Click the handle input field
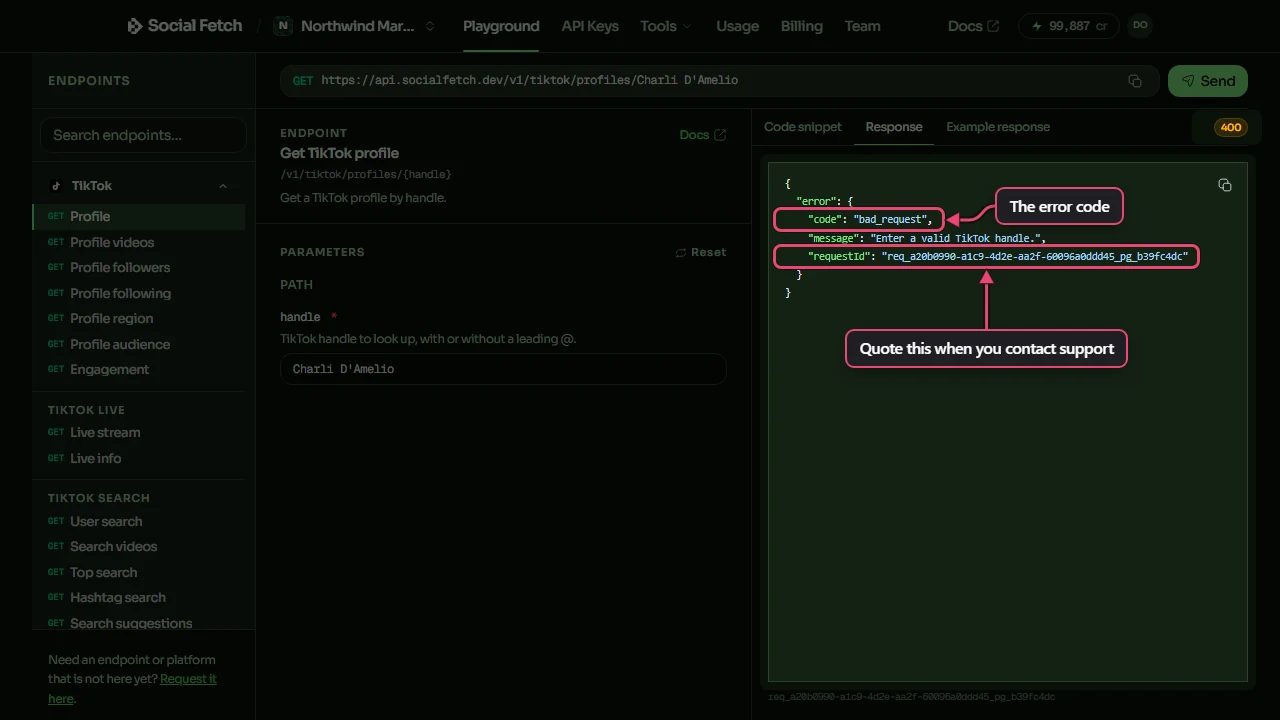Screen dimensions: 1280x720 pyautogui.click(x=503, y=369)
